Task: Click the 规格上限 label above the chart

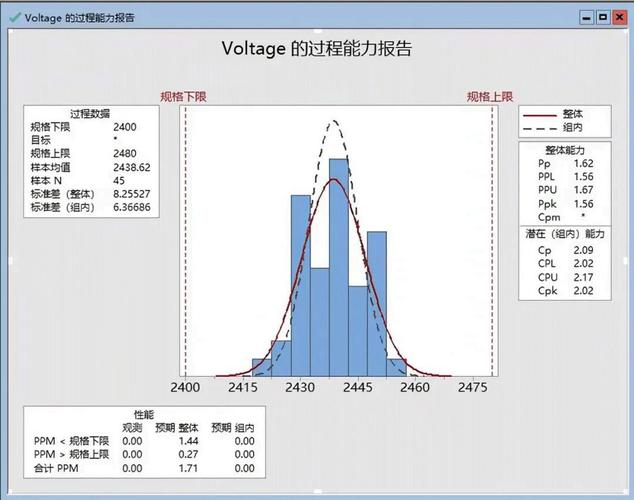Action: point(490,97)
